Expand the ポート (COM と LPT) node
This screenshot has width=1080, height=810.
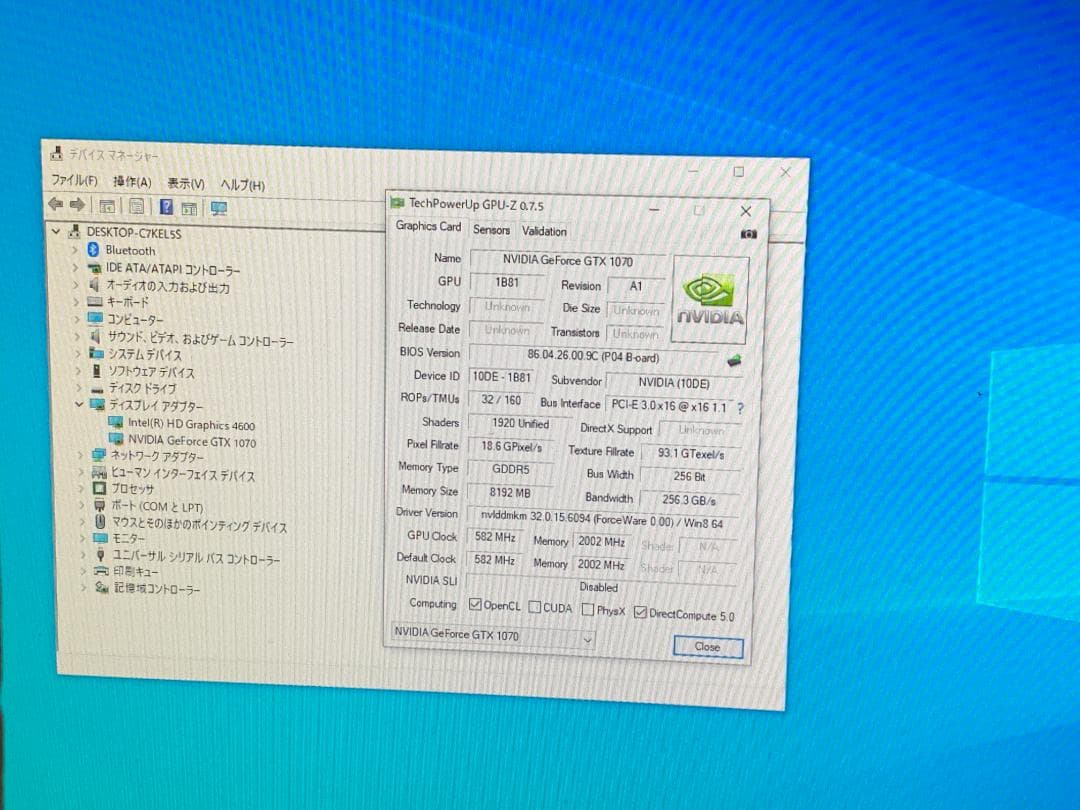point(82,505)
